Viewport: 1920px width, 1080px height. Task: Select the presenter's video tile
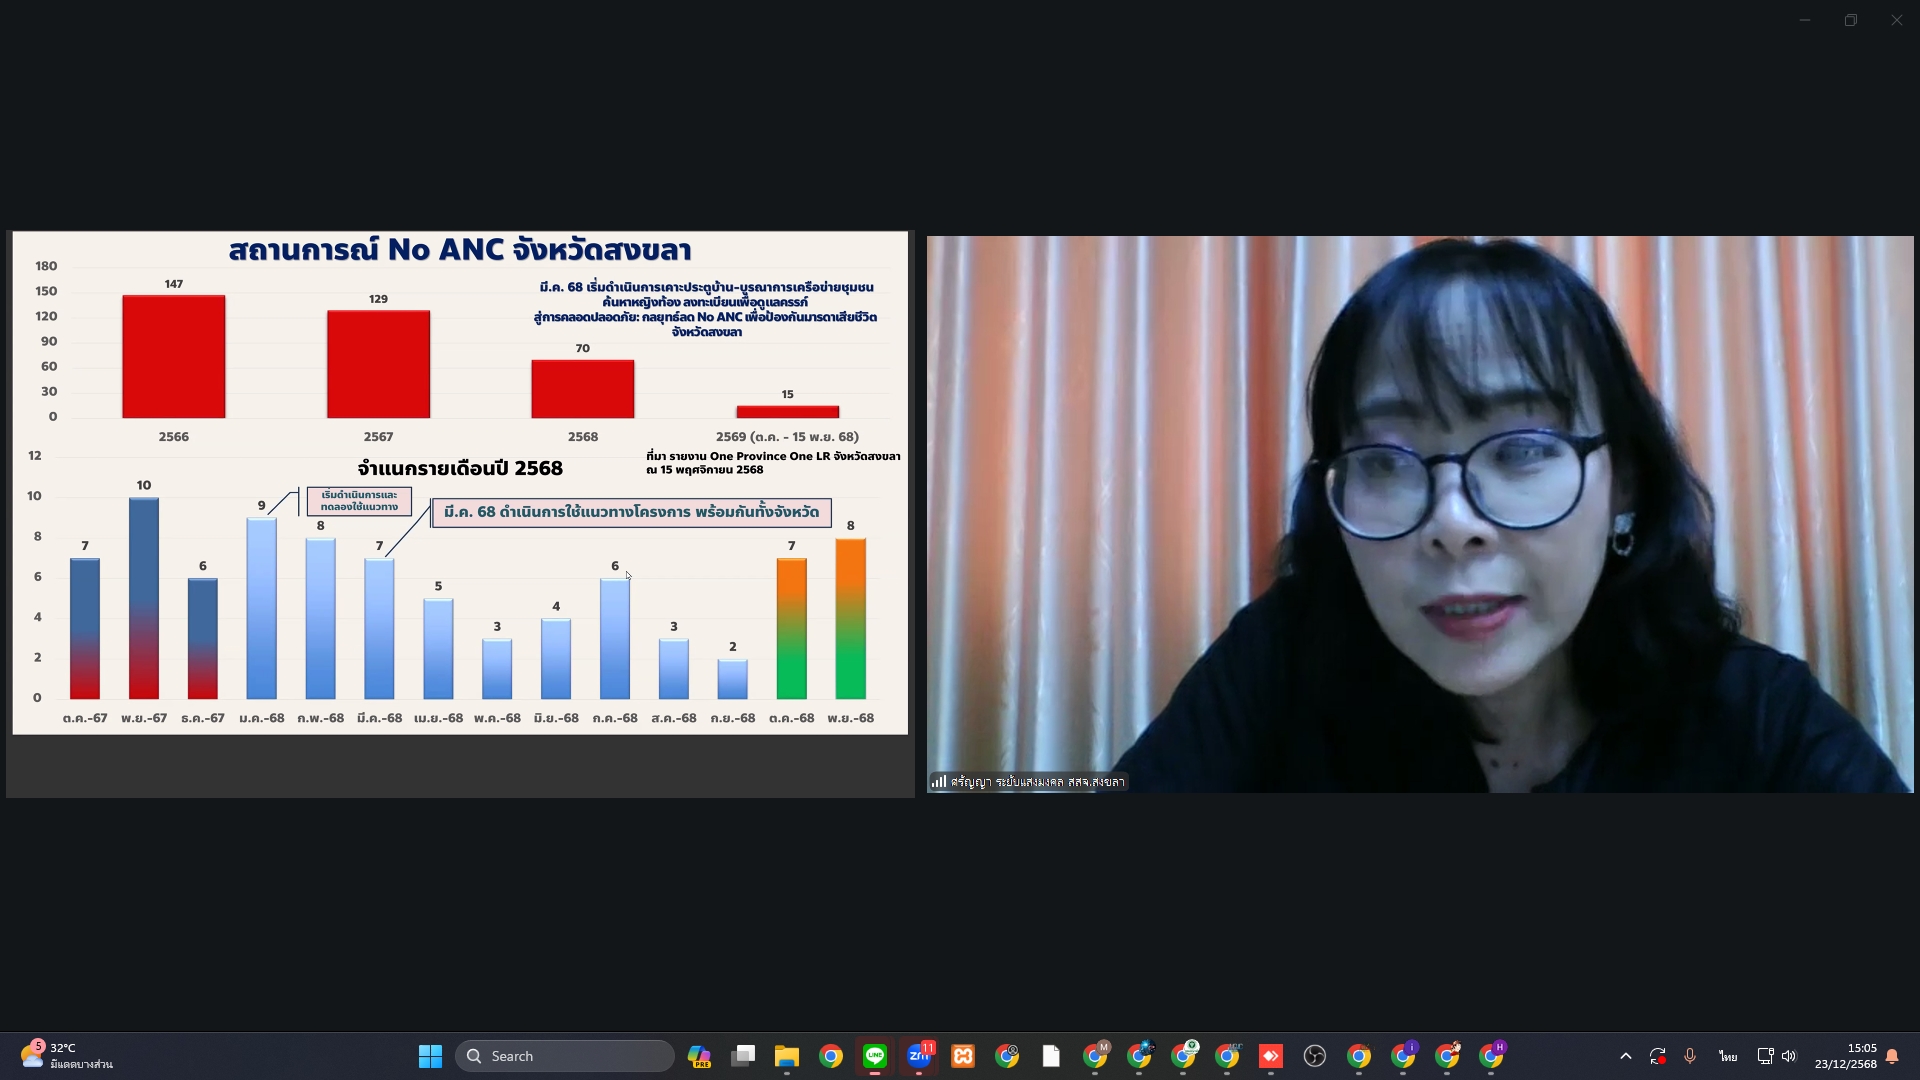pyautogui.click(x=1420, y=514)
